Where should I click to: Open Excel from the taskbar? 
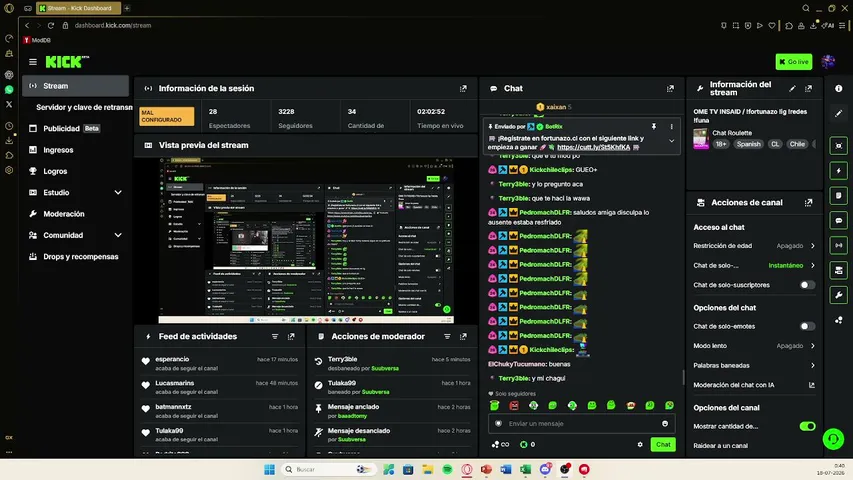[526, 469]
